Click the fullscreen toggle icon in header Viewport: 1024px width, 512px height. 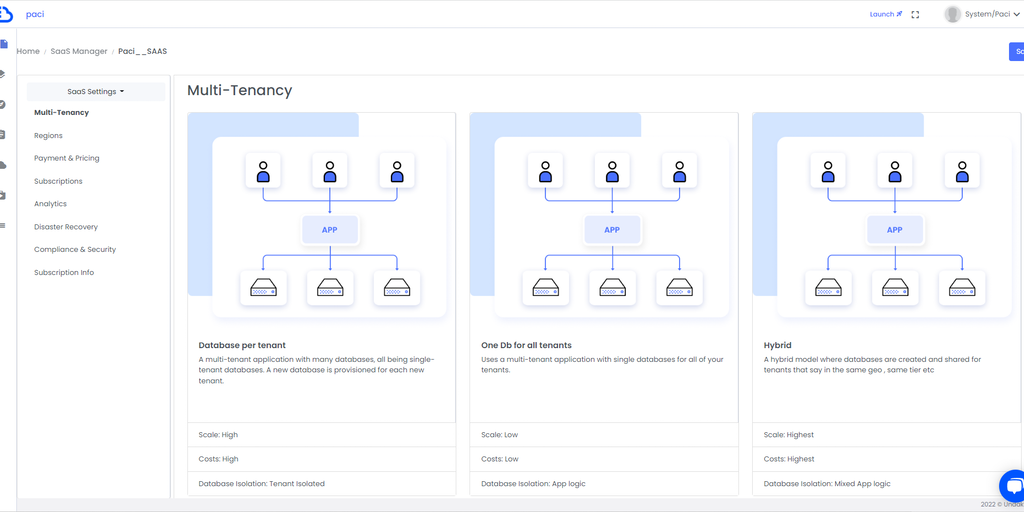click(x=915, y=15)
